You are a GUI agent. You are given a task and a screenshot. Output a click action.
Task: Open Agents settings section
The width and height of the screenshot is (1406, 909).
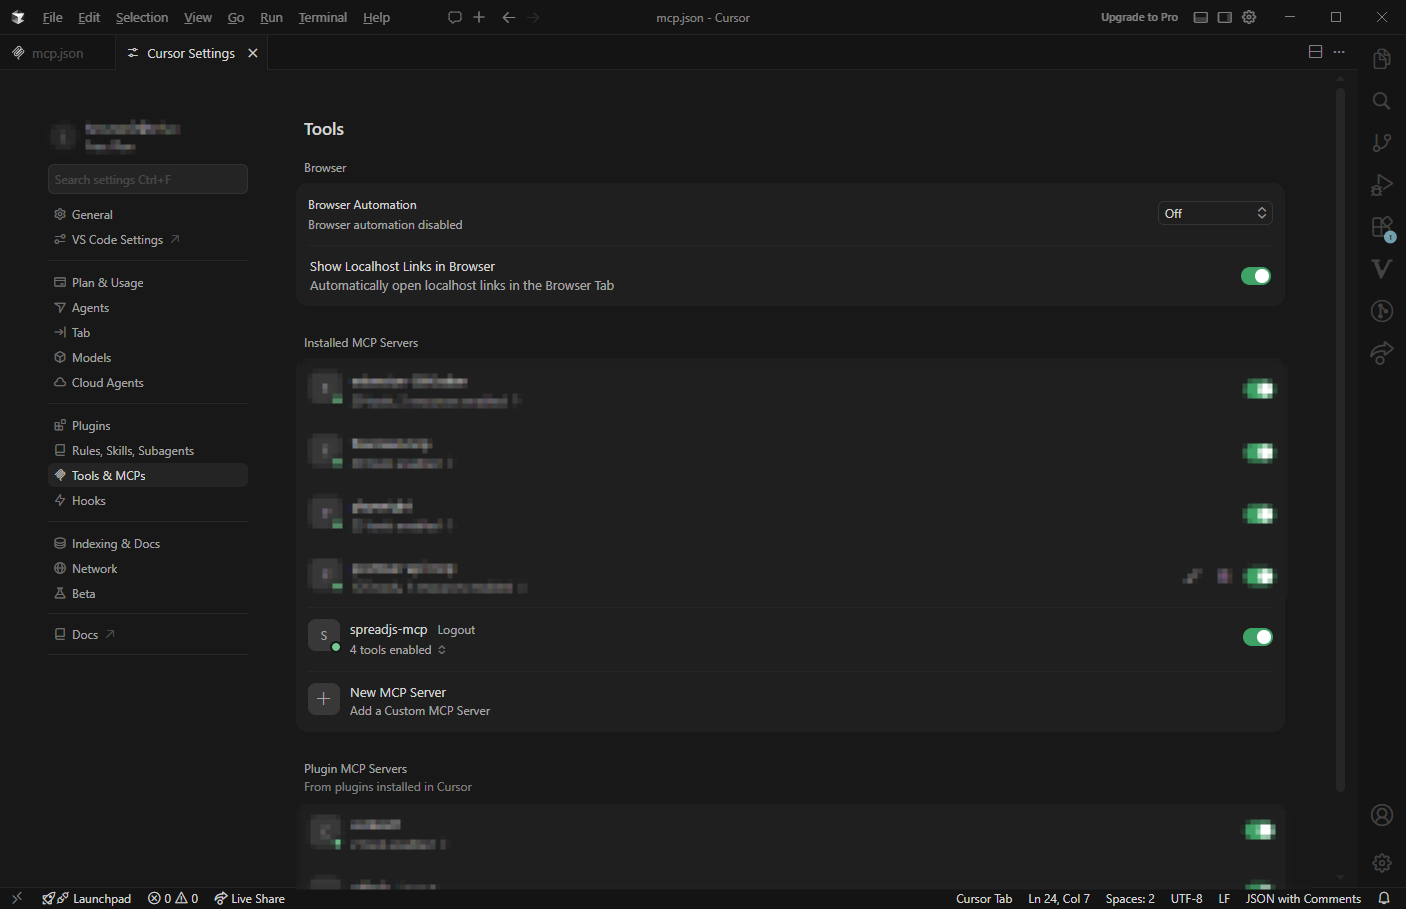(148, 308)
